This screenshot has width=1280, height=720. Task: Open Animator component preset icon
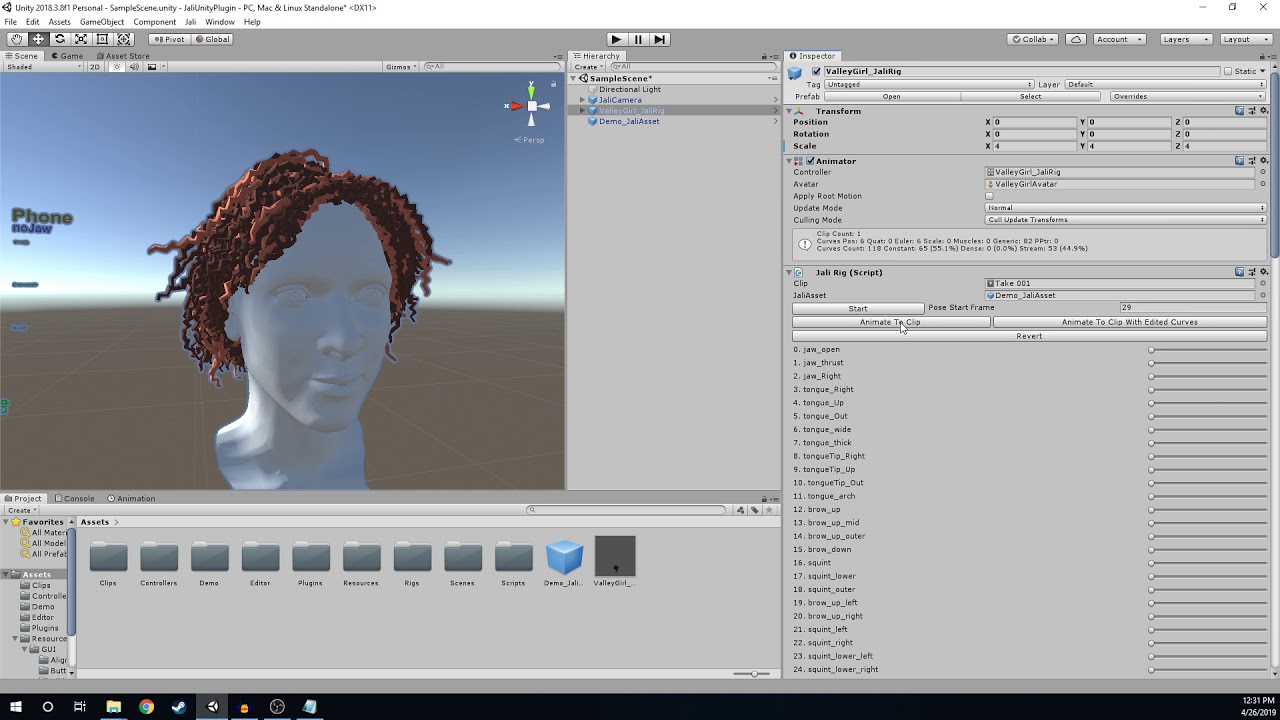click(x=1251, y=161)
